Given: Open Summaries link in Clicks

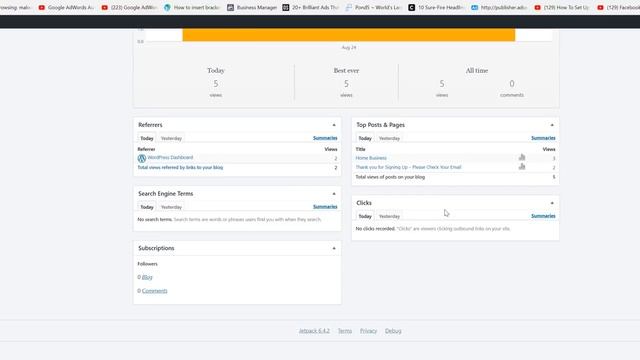Looking at the screenshot, I should tap(543, 216).
